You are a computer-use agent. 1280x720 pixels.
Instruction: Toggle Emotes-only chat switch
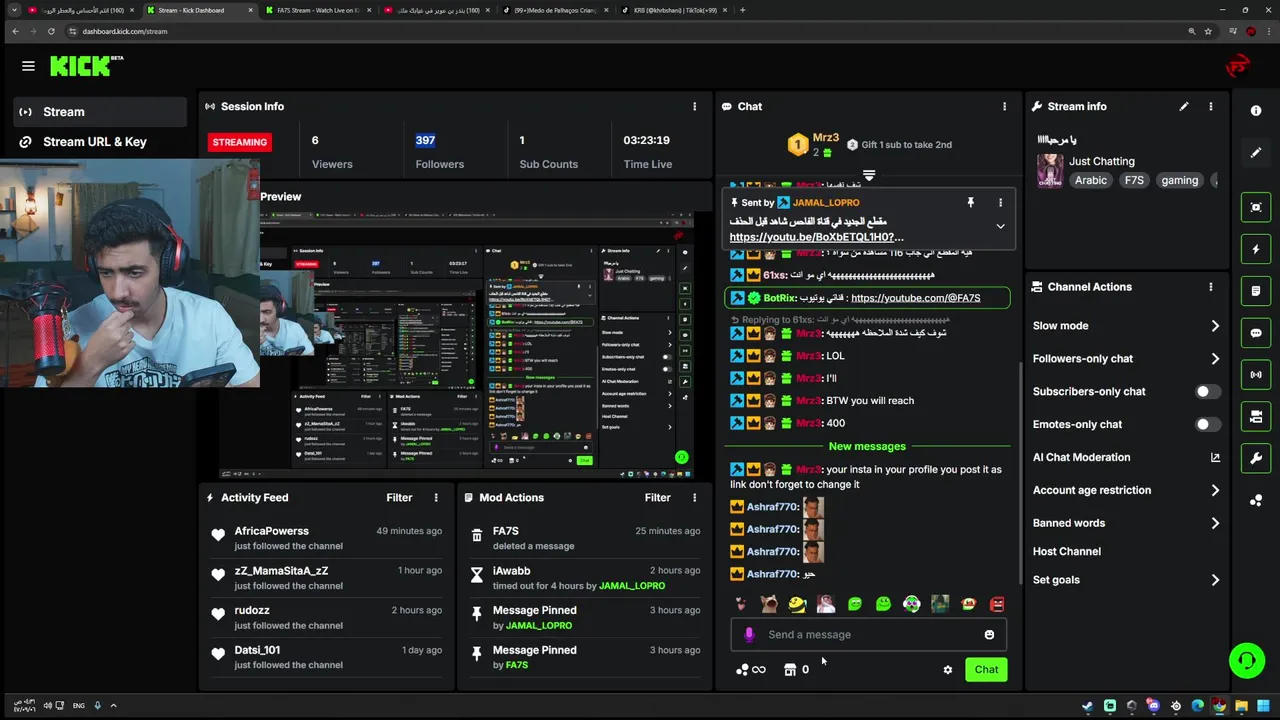[x=1208, y=424]
